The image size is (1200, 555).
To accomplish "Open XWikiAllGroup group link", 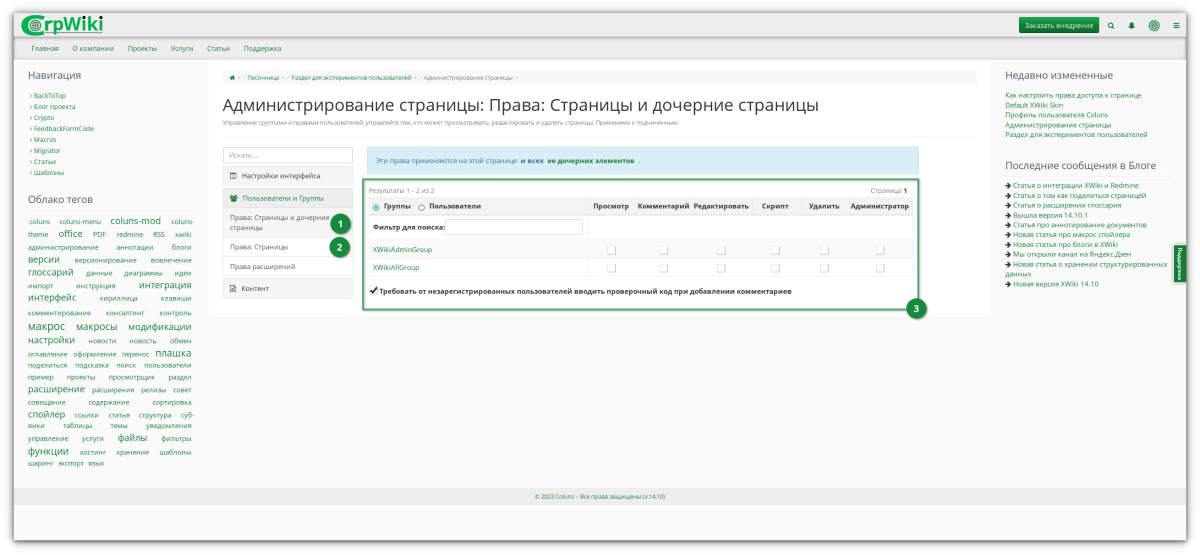I will 396,267.
